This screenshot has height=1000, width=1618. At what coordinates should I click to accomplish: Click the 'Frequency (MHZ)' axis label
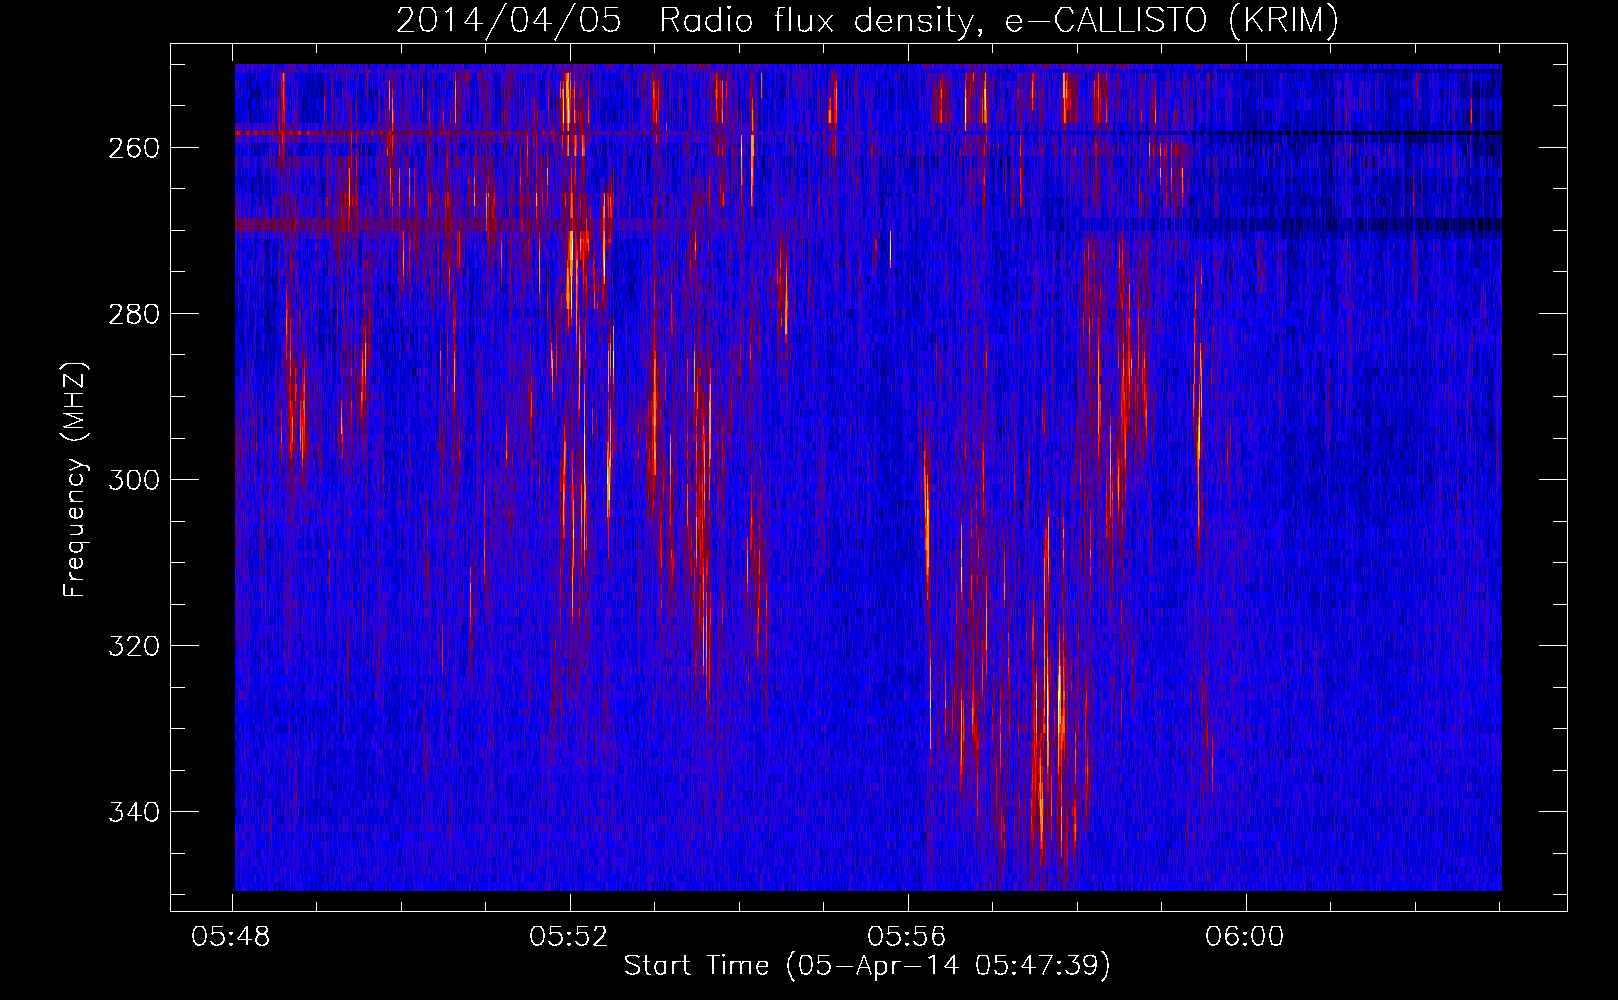pos(75,480)
